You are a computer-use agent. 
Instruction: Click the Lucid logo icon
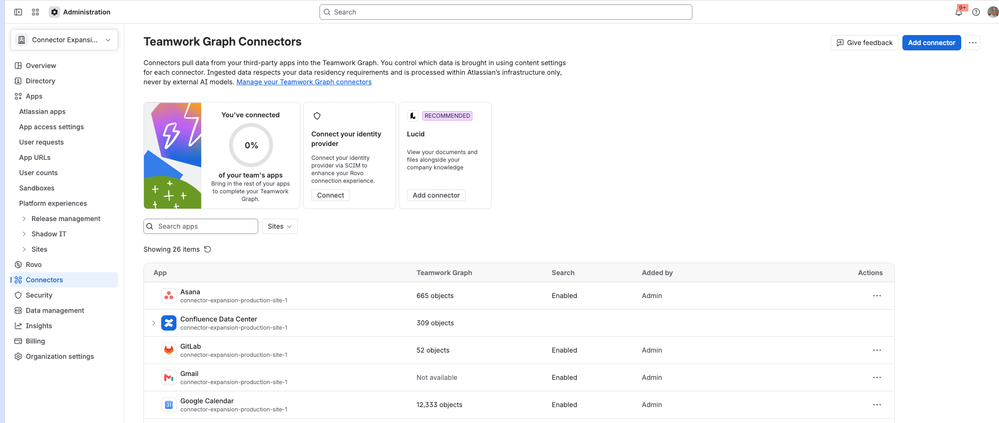pyautogui.click(x=412, y=116)
